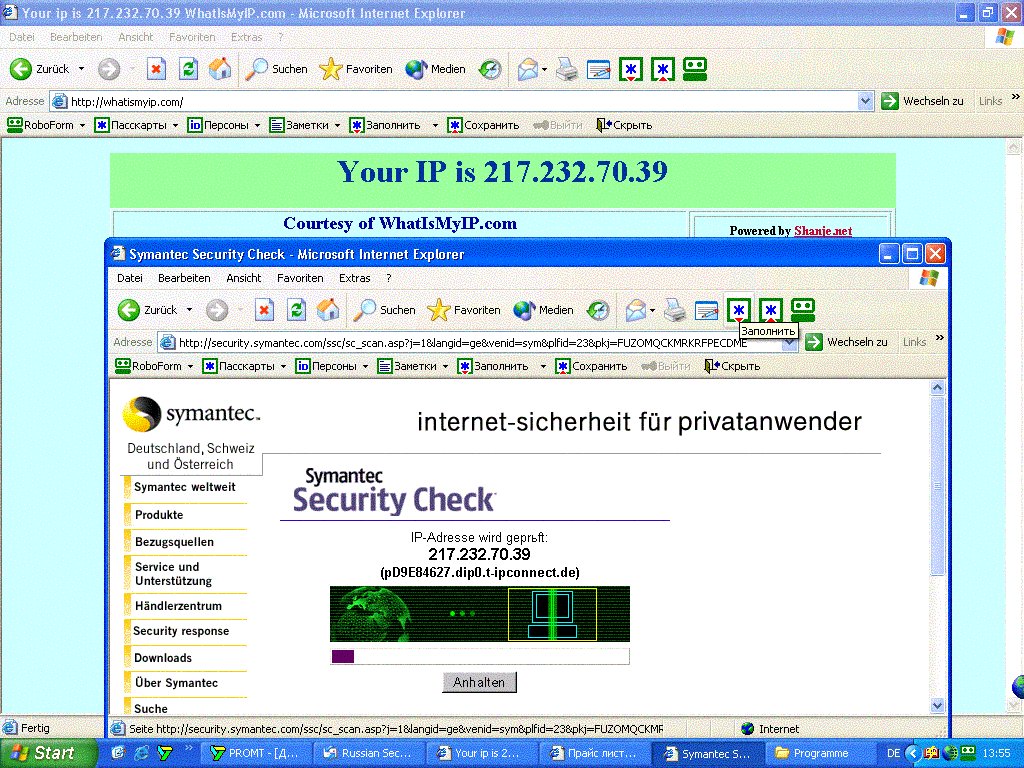Open Extras menu in Symantec window

[355, 278]
